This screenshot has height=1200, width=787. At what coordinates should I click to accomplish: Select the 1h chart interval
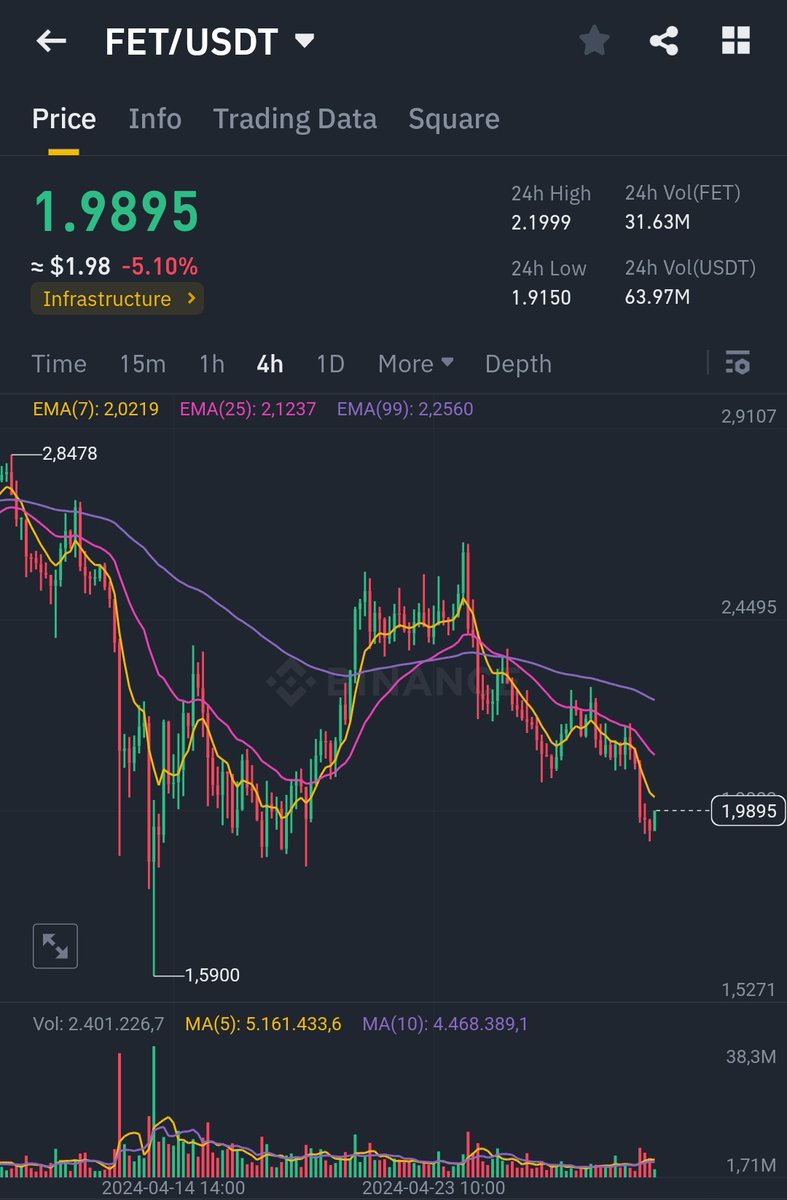tap(212, 364)
